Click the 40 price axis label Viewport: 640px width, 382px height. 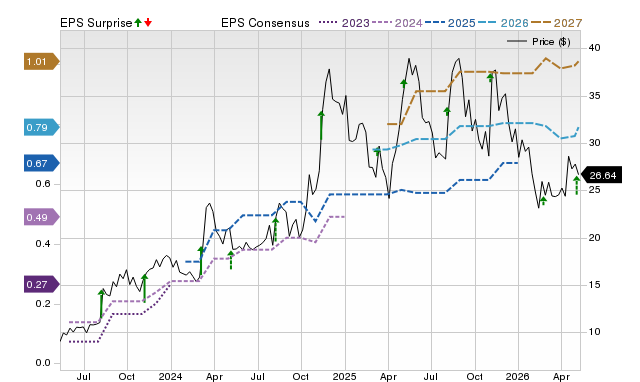pos(594,48)
